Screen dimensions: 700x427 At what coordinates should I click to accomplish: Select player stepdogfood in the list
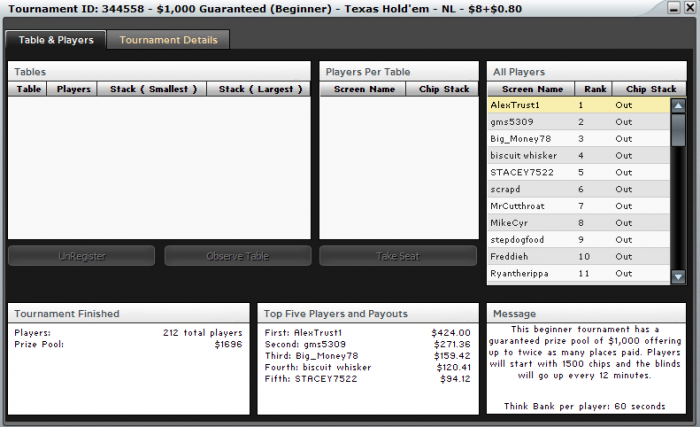(579, 240)
